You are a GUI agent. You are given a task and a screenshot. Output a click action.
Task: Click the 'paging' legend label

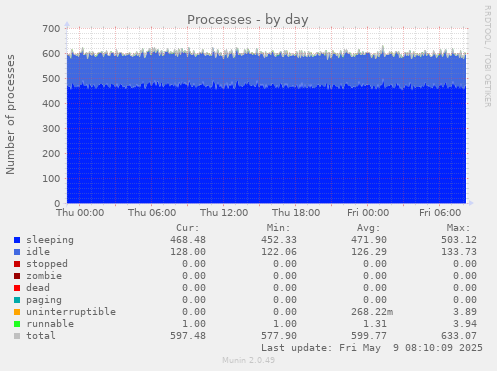(x=44, y=300)
